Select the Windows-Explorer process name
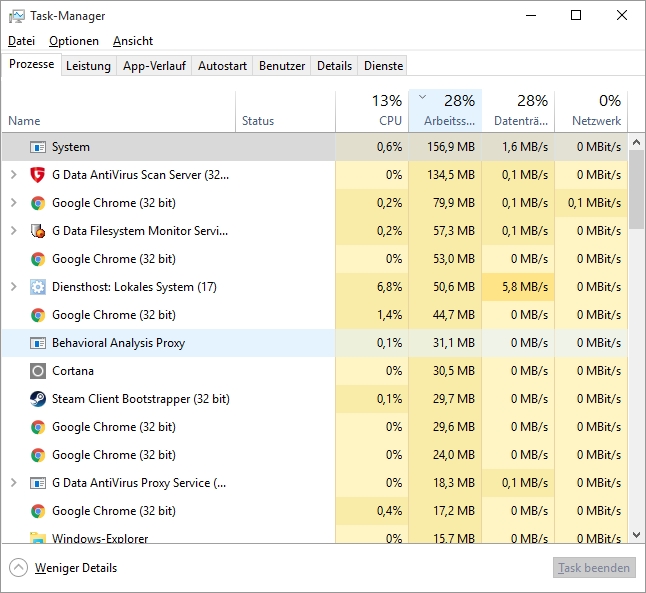 [100, 539]
